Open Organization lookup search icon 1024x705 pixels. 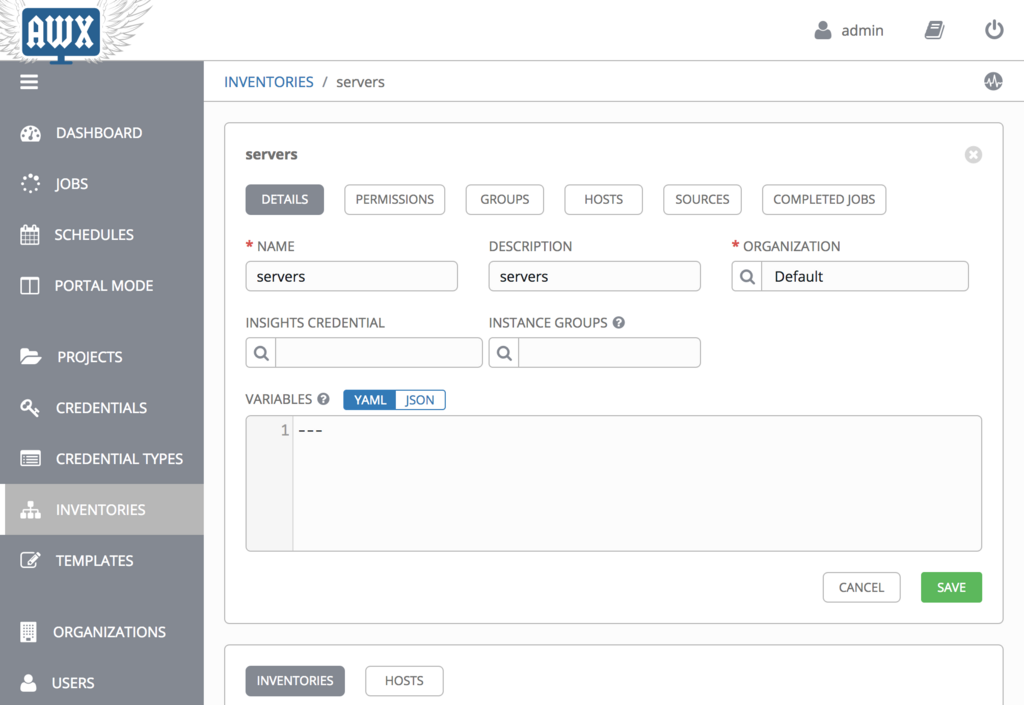pos(747,277)
